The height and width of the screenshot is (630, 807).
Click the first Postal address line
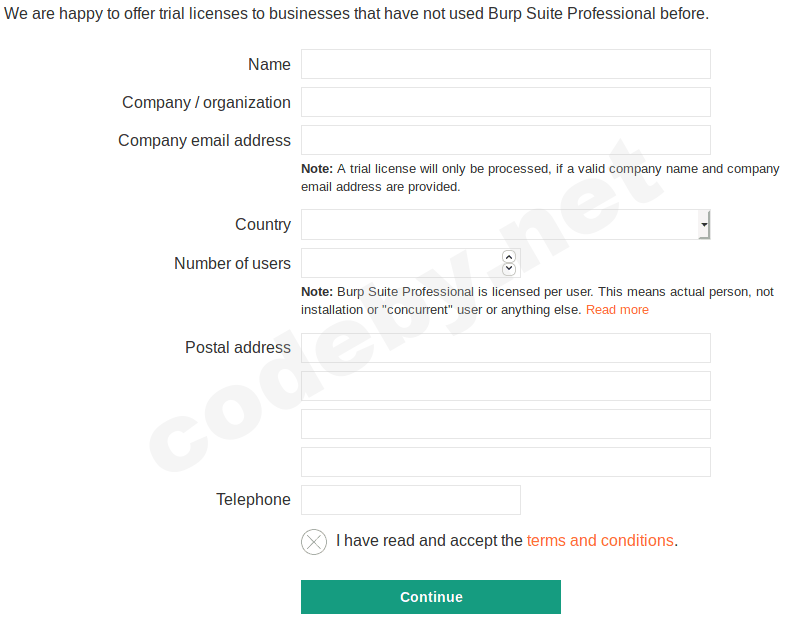pos(505,348)
